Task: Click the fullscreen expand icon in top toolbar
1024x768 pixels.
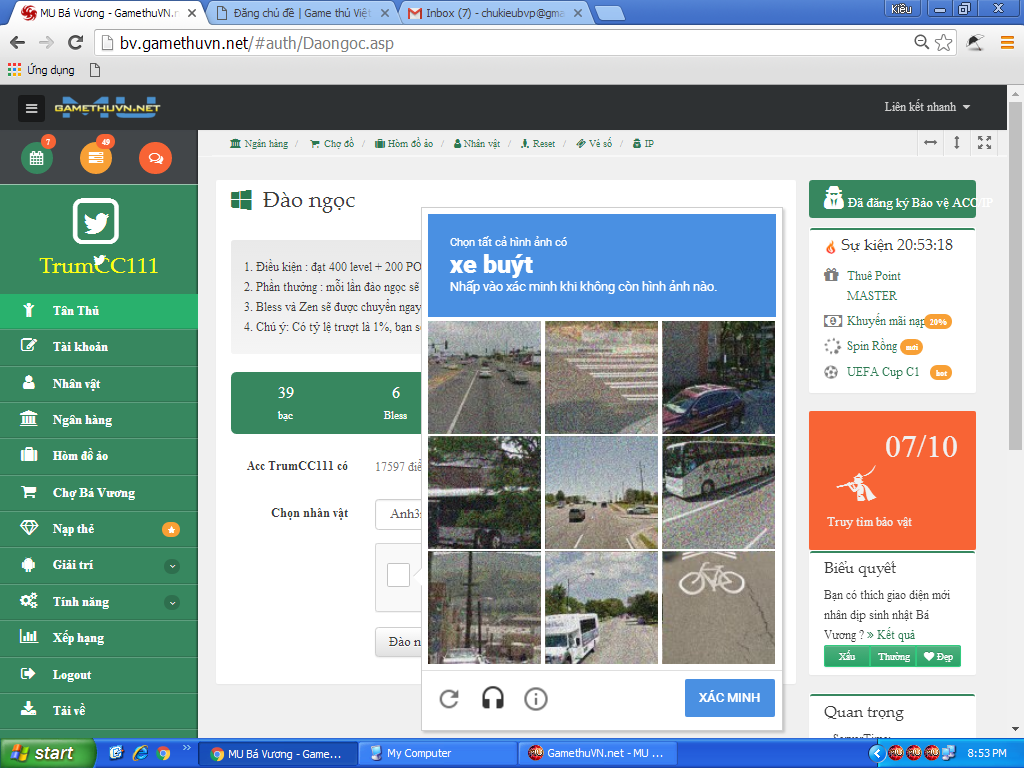Action: (x=985, y=143)
